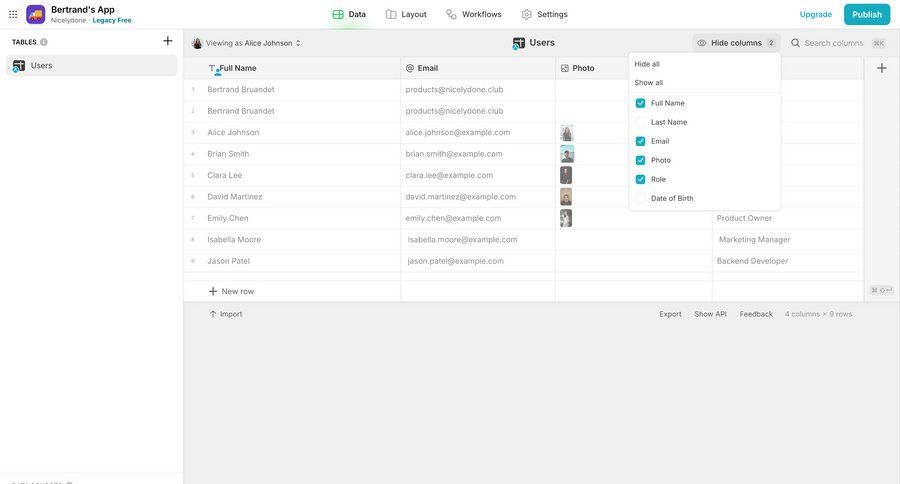
Task: Open Alice Johnson's photo thumbnail
Action: 567,133
